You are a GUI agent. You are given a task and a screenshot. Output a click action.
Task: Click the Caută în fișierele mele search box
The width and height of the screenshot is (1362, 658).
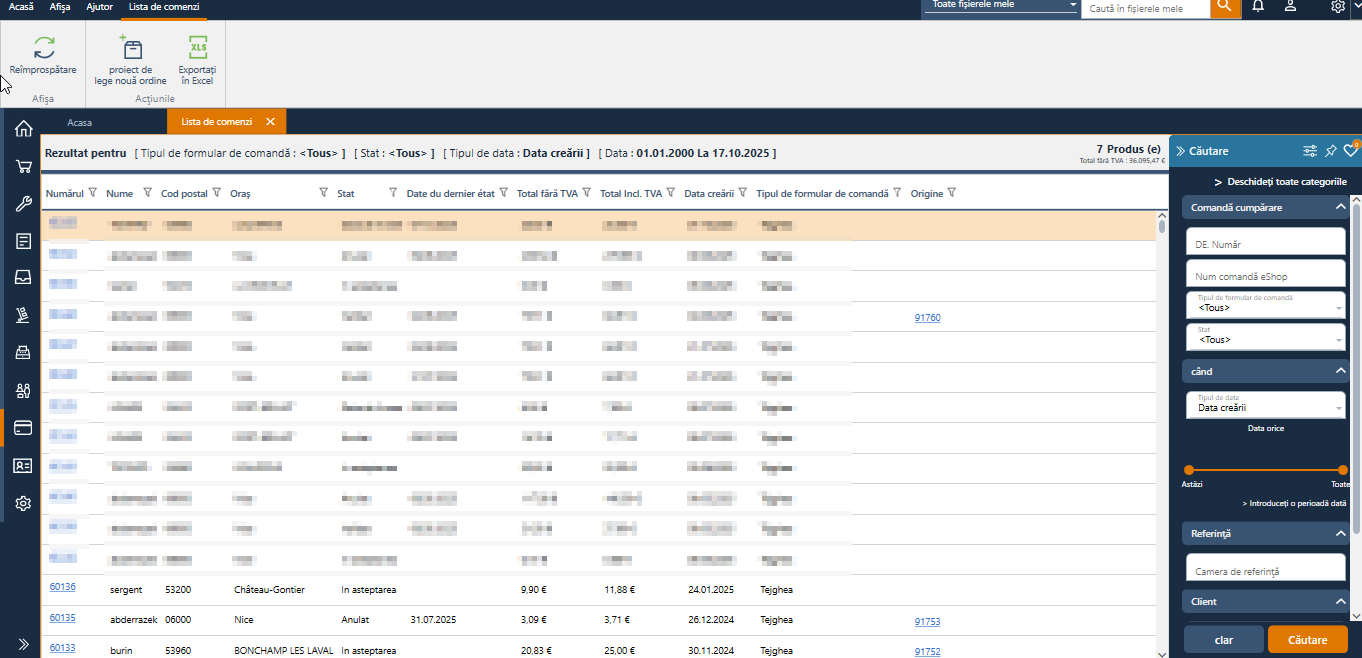click(x=1145, y=8)
